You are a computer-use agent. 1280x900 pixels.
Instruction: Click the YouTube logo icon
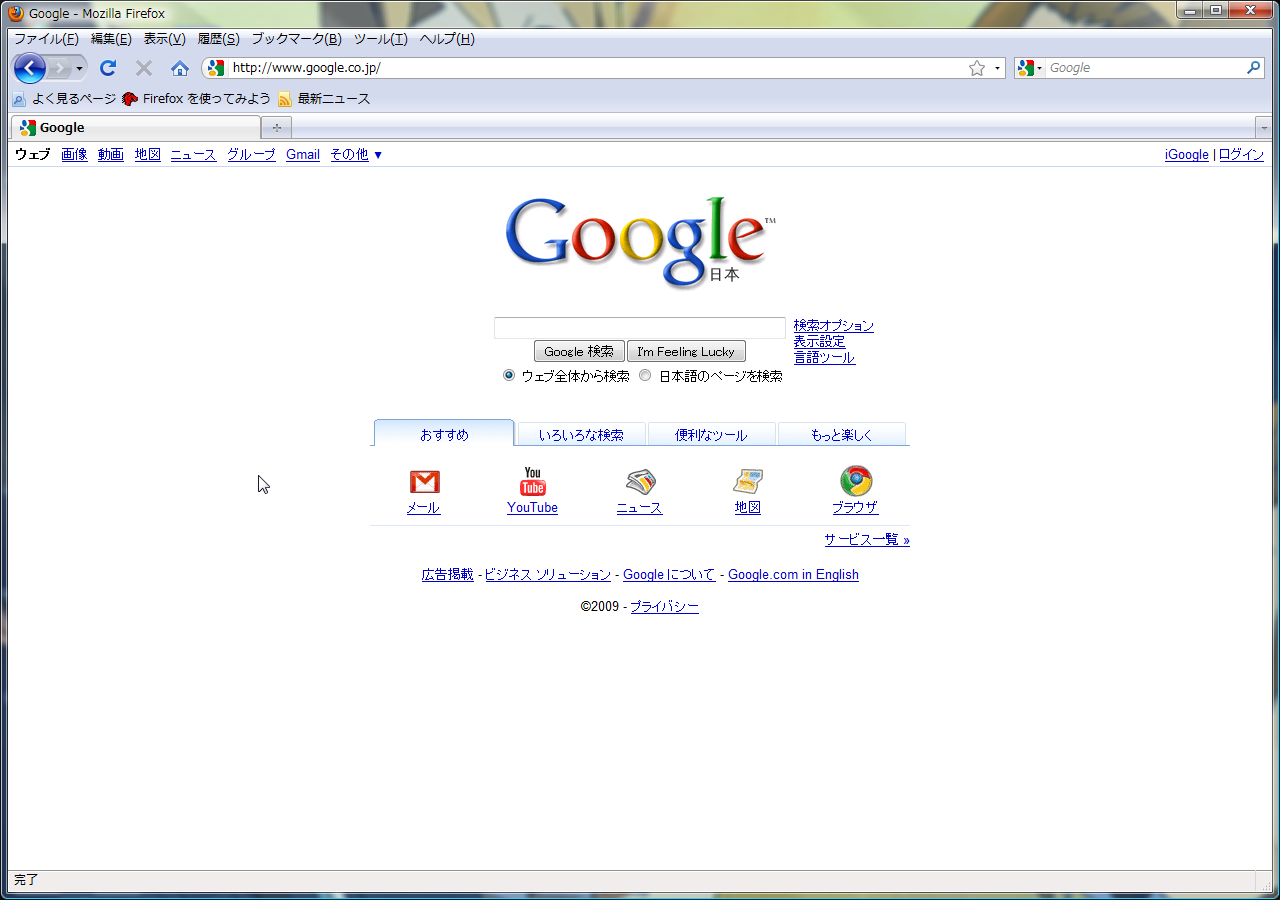[x=533, y=481]
